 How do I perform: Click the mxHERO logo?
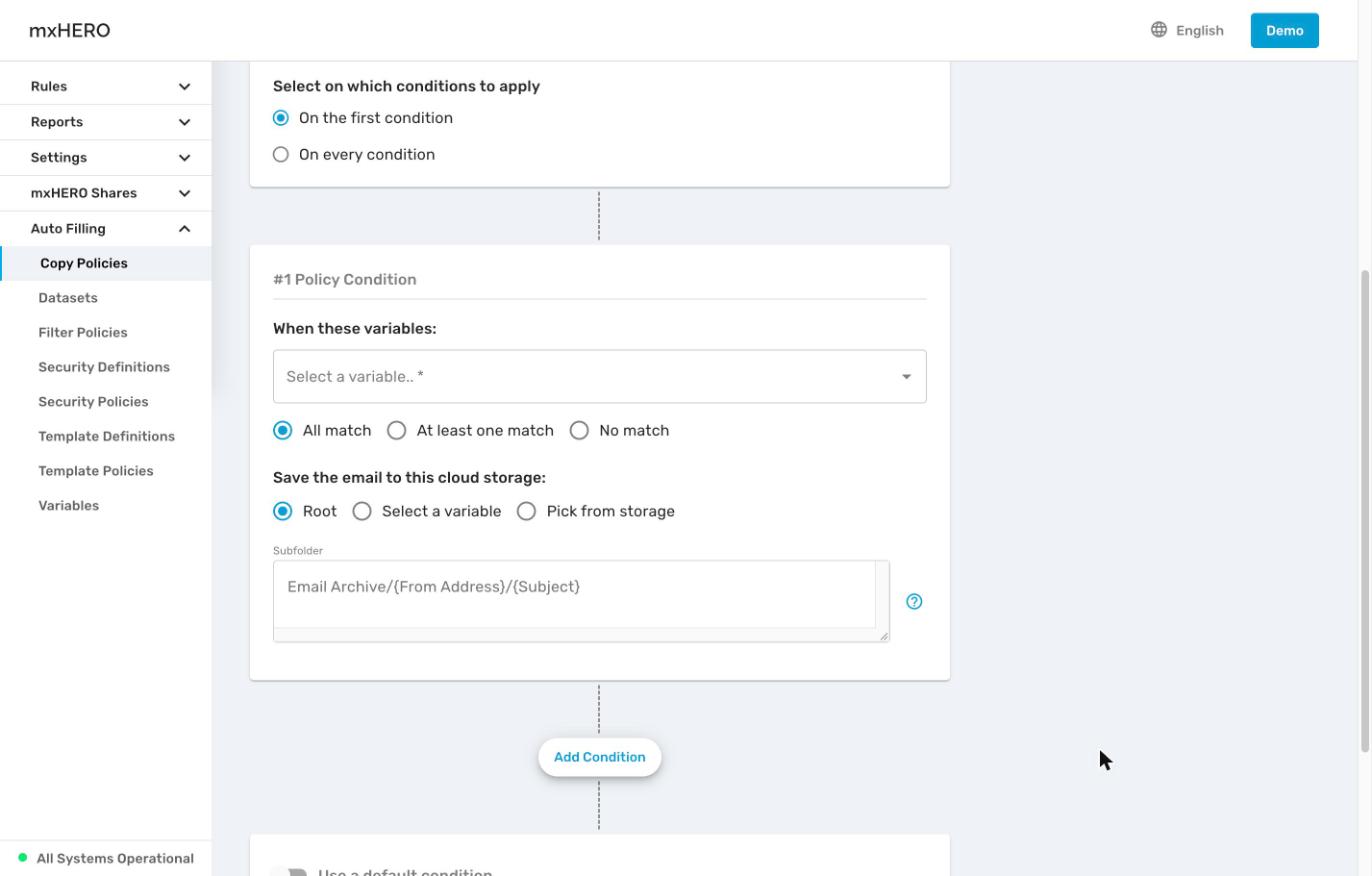(70, 30)
